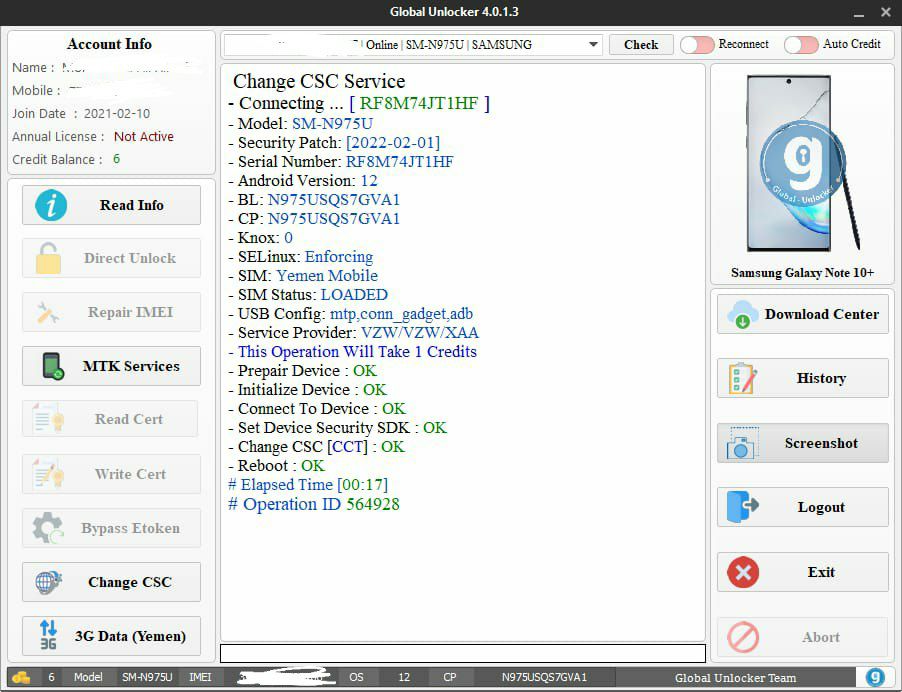Click the Repair IMEI tools icon

pos(47,312)
